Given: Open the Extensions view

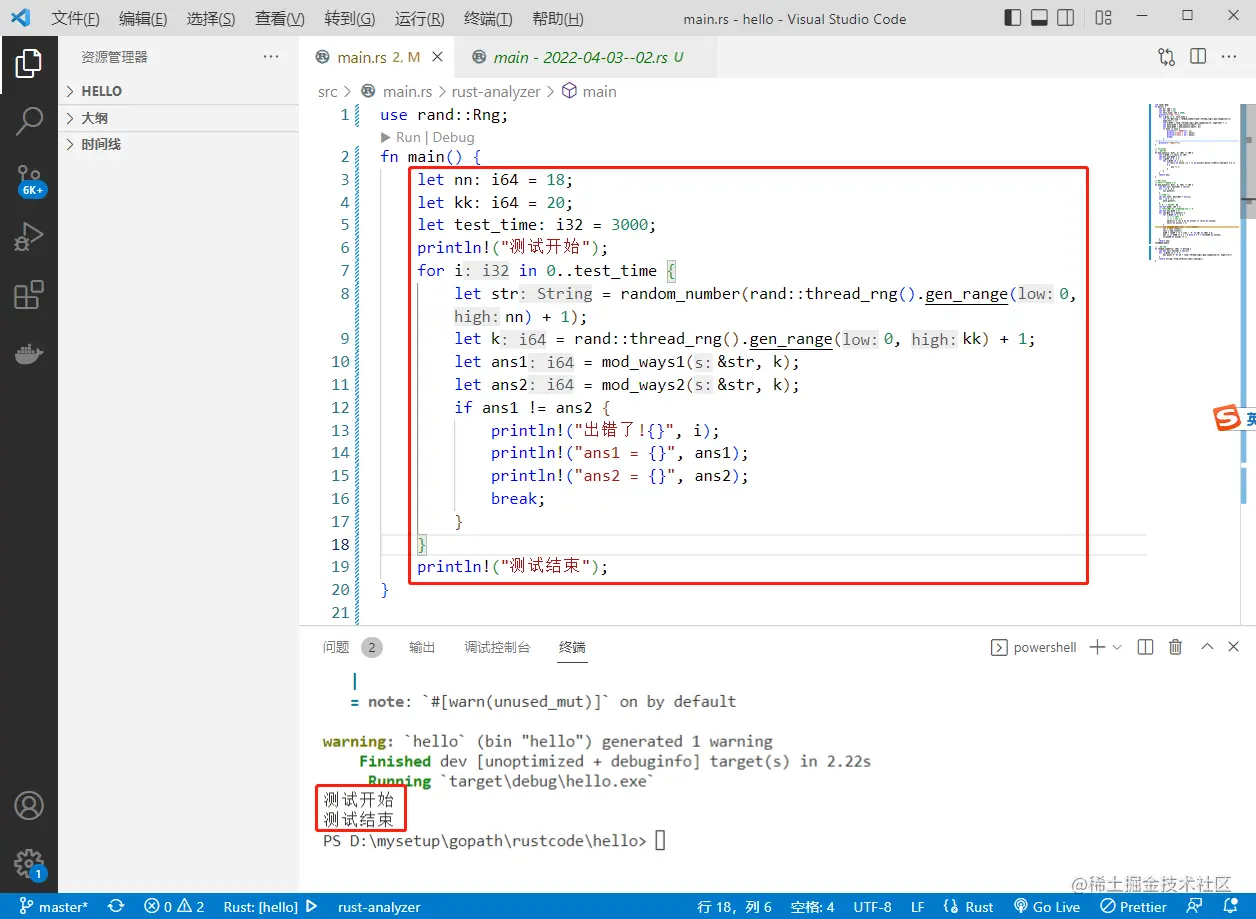Looking at the screenshot, I should tap(29, 295).
